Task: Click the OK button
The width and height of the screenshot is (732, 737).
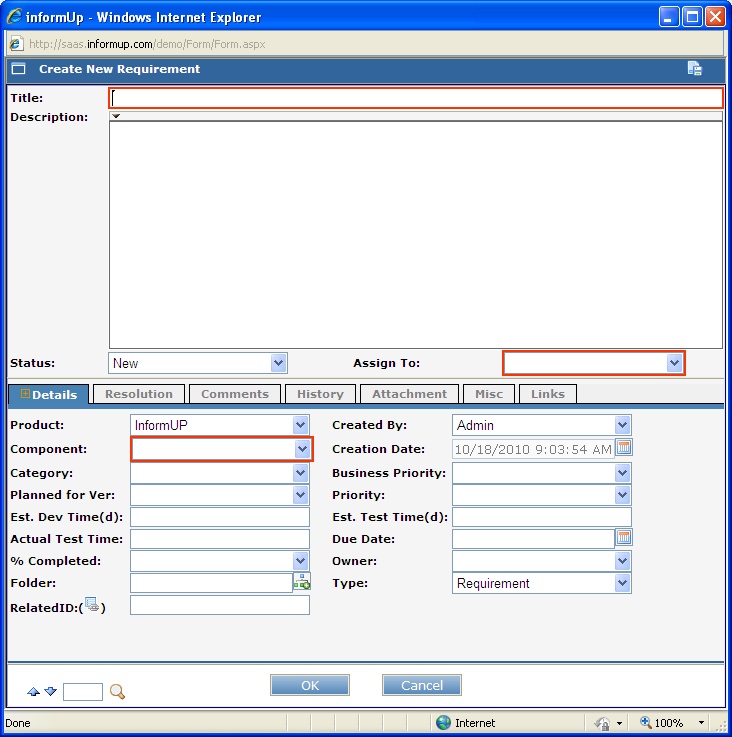Action: (x=310, y=685)
